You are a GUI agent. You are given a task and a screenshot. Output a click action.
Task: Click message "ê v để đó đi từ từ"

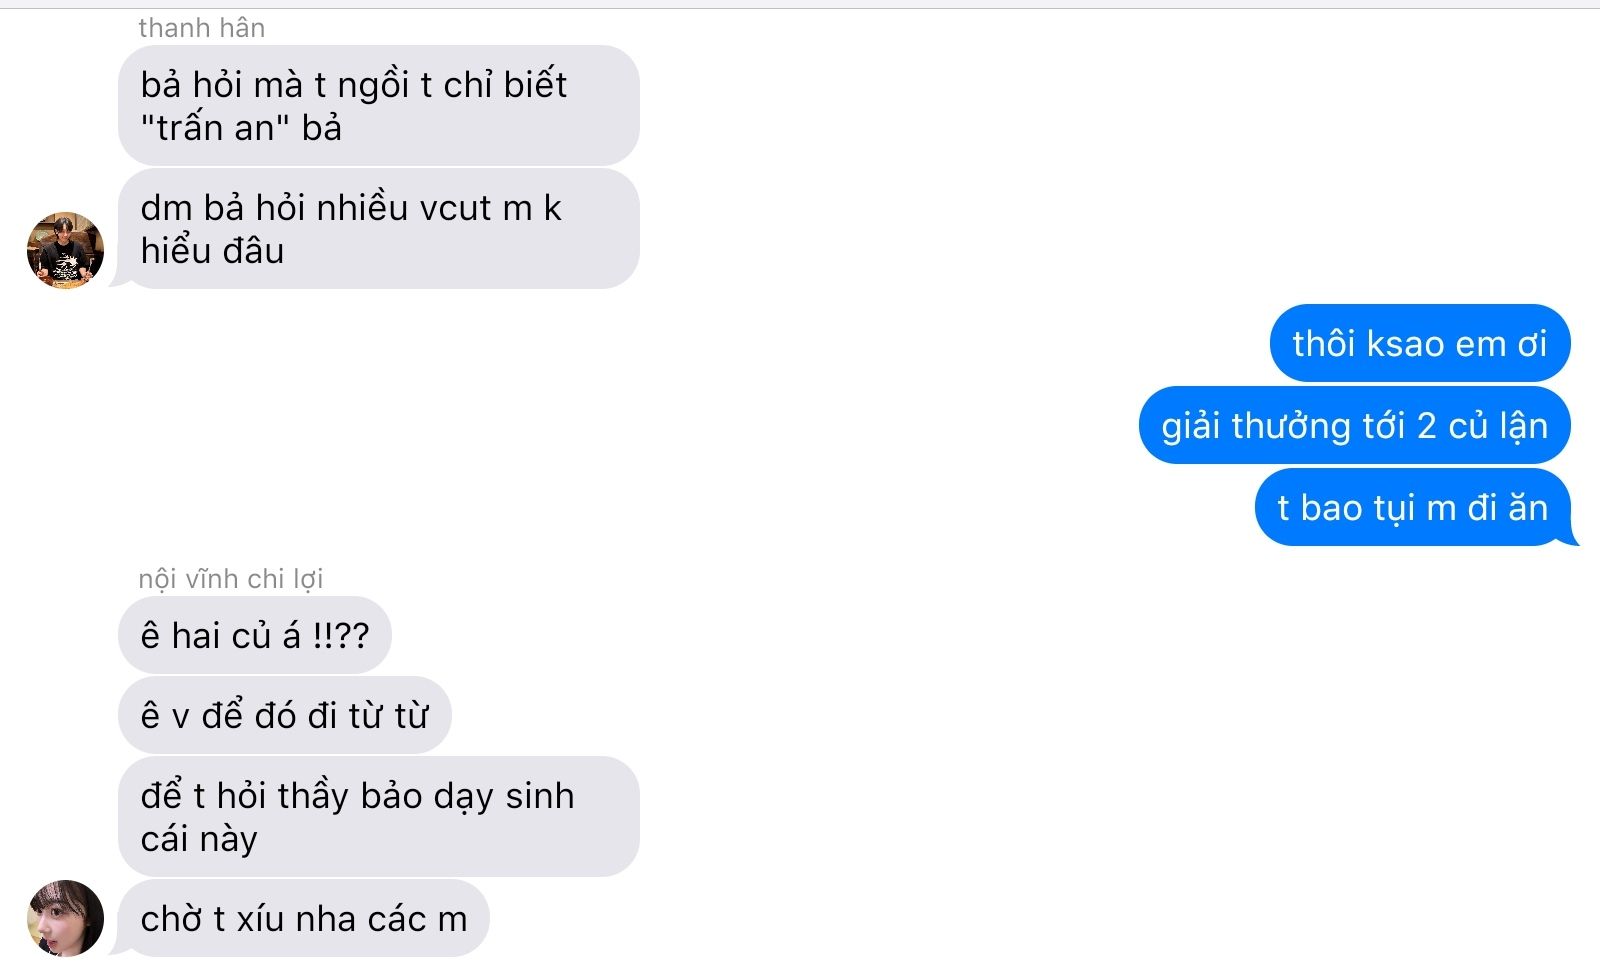click(x=285, y=715)
